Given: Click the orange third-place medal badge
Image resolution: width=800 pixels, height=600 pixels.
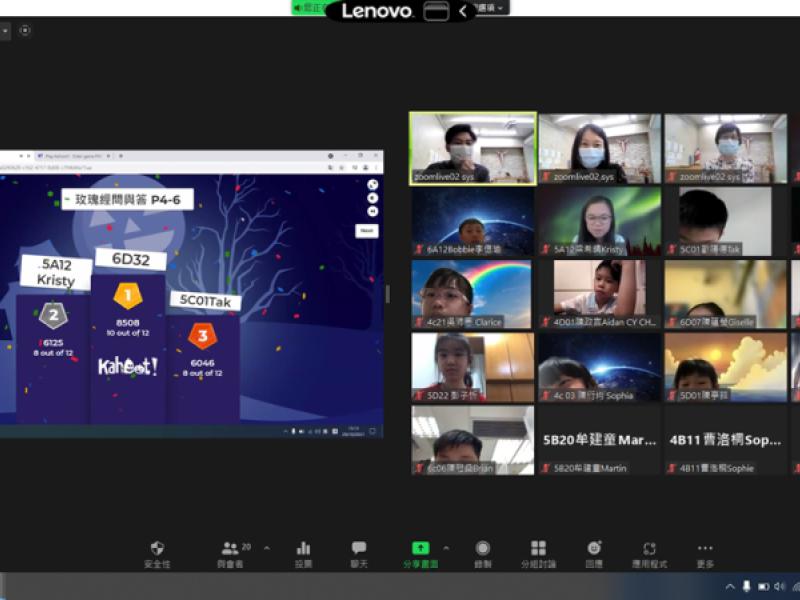Looking at the screenshot, I should point(203,336).
